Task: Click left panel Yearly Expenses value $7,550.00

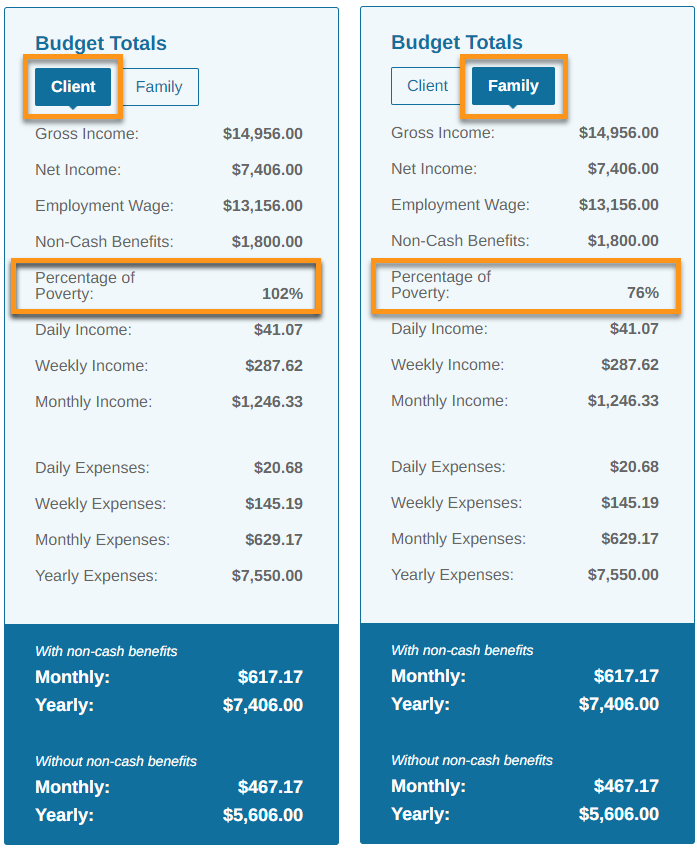Action: point(267,576)
